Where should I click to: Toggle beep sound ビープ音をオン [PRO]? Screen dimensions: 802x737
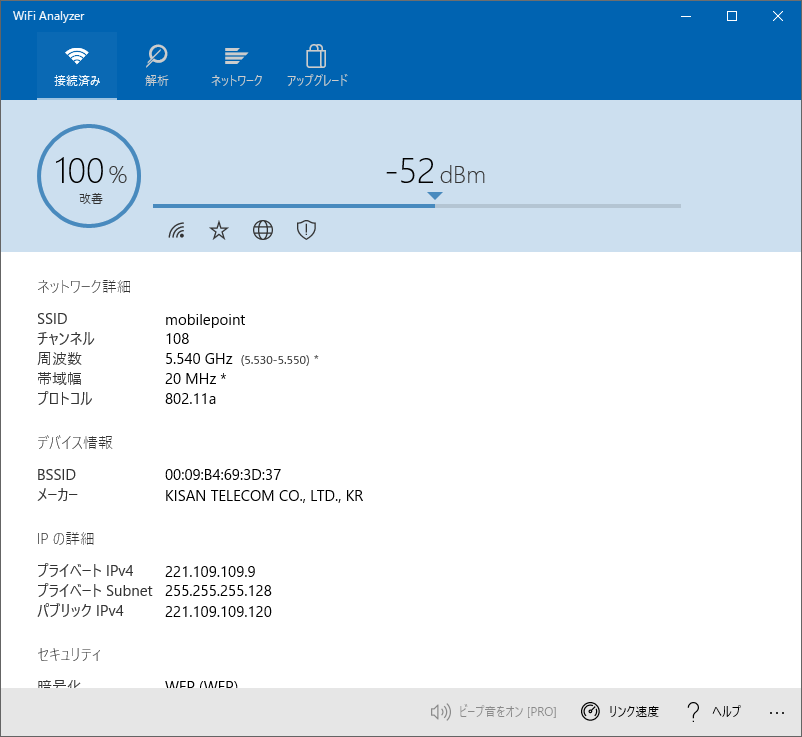click(x=492, y=712)
